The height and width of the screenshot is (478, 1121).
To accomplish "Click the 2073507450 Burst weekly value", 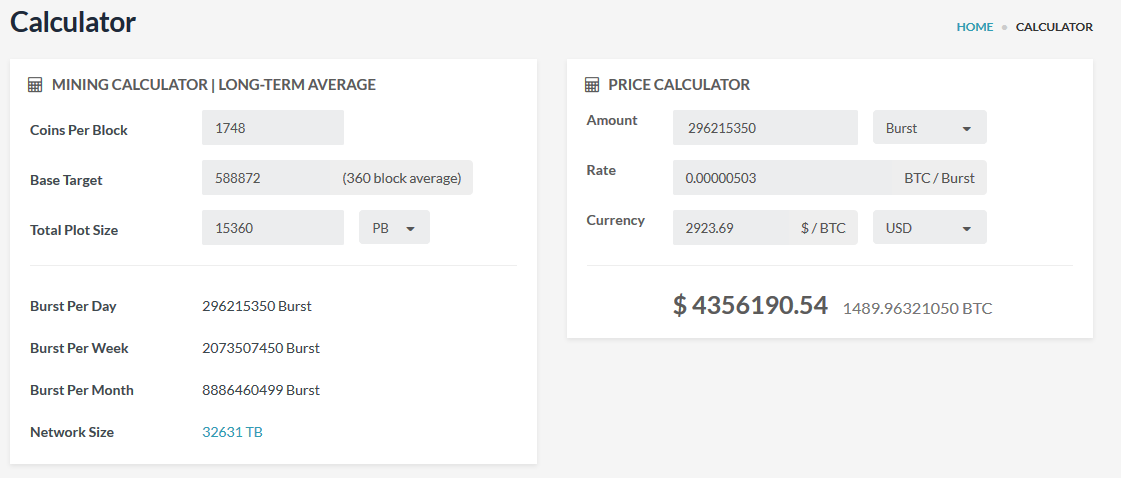I will (x=261, y=348).
